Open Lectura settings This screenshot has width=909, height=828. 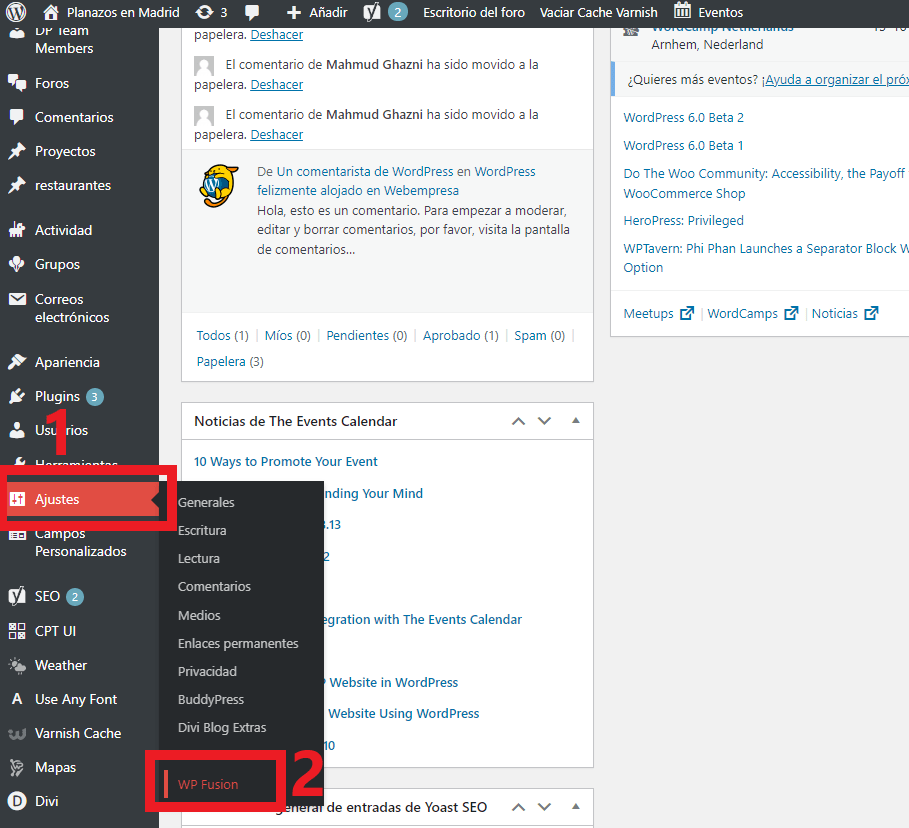click(x=198, y=558)
